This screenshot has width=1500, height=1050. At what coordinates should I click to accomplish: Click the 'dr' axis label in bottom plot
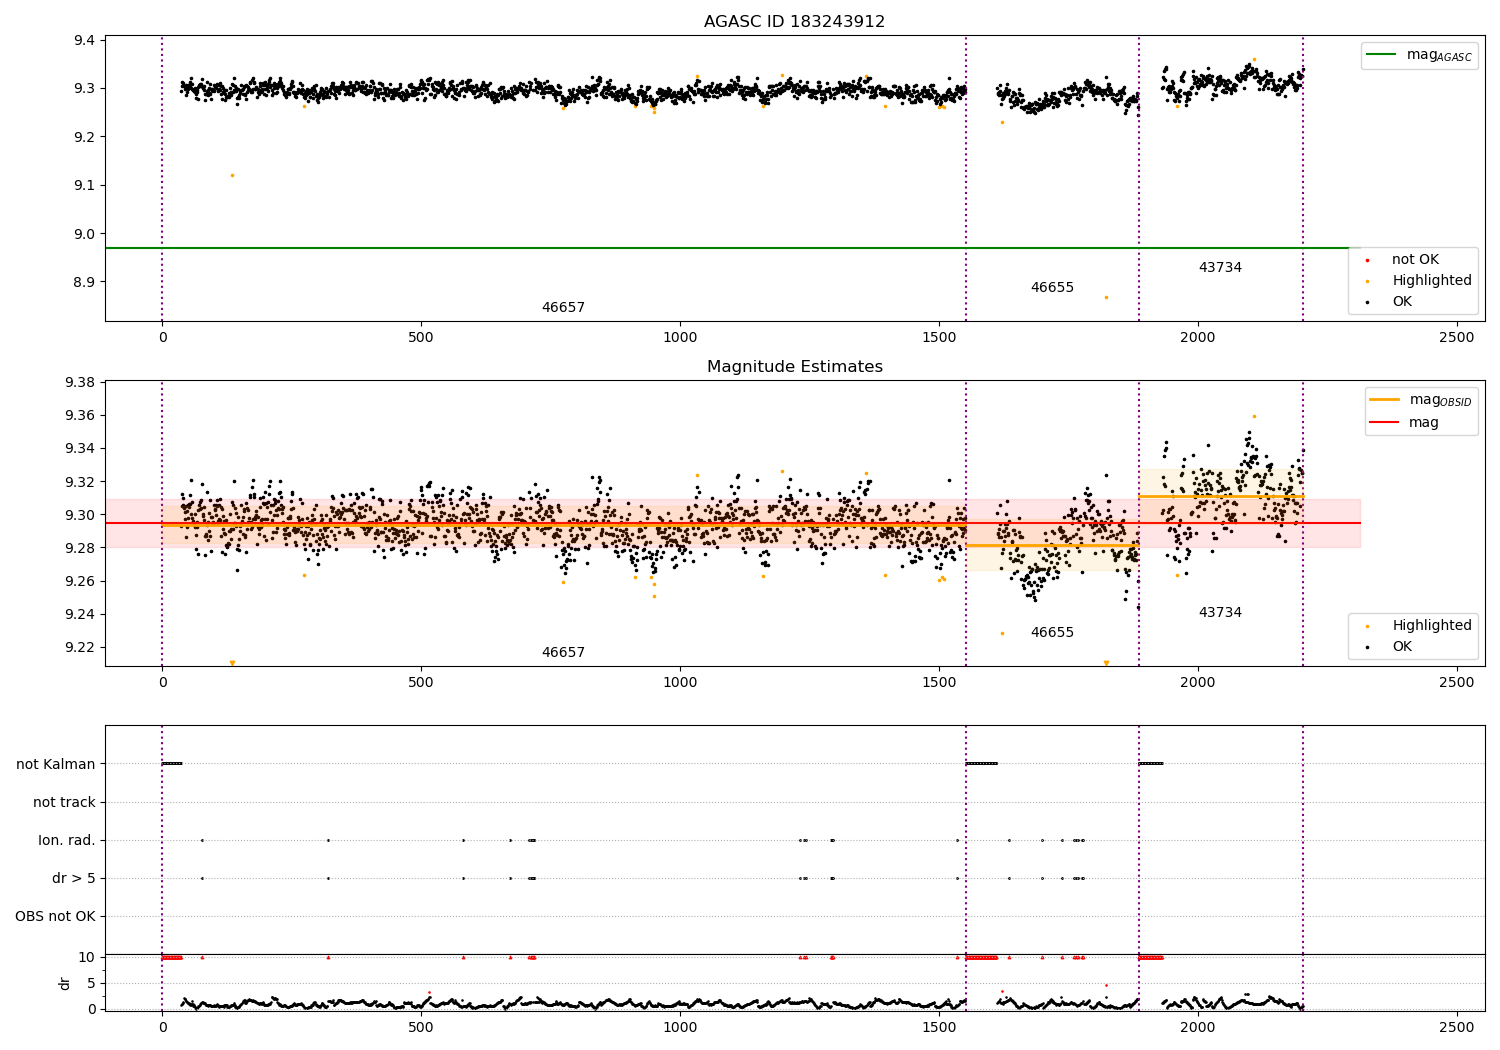(x=65, y=983)
